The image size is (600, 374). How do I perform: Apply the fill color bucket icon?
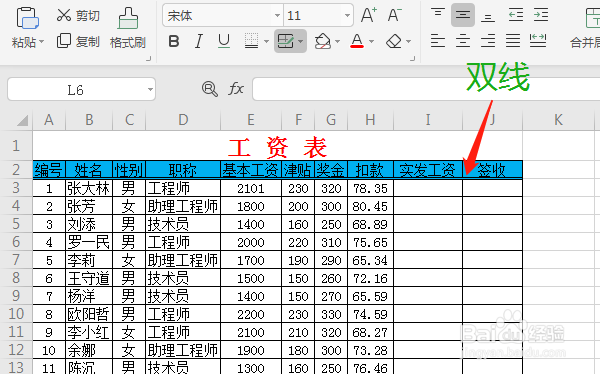tap(323, 41)
